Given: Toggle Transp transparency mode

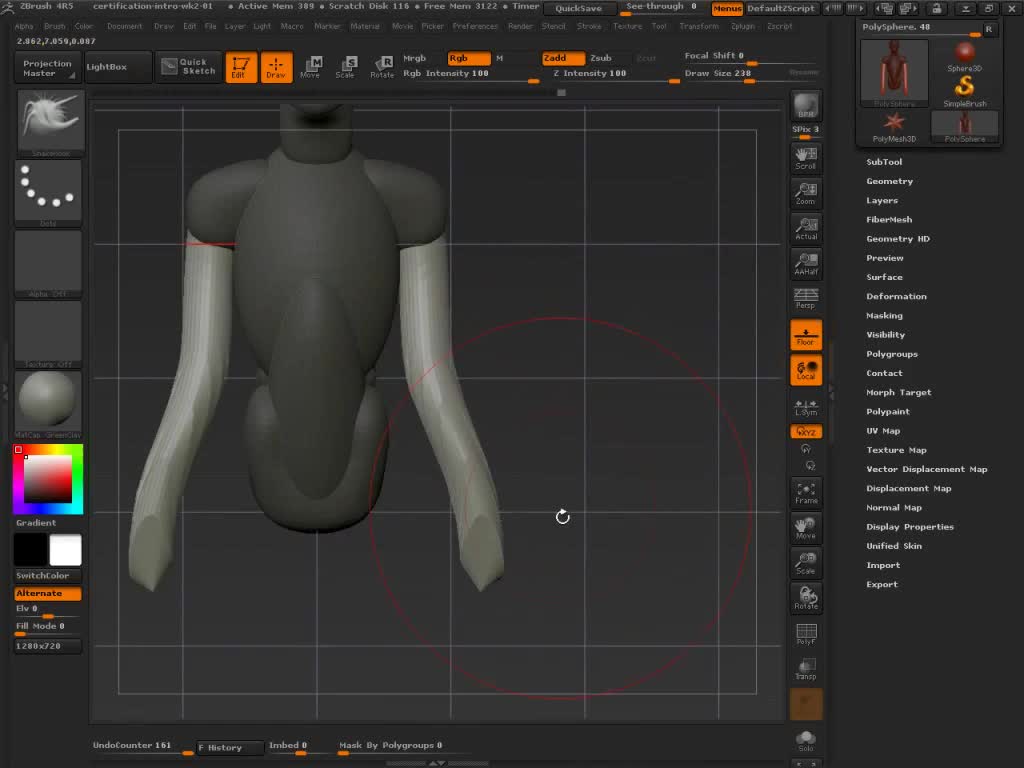Looking at the screenshot, I should (806, 670).
